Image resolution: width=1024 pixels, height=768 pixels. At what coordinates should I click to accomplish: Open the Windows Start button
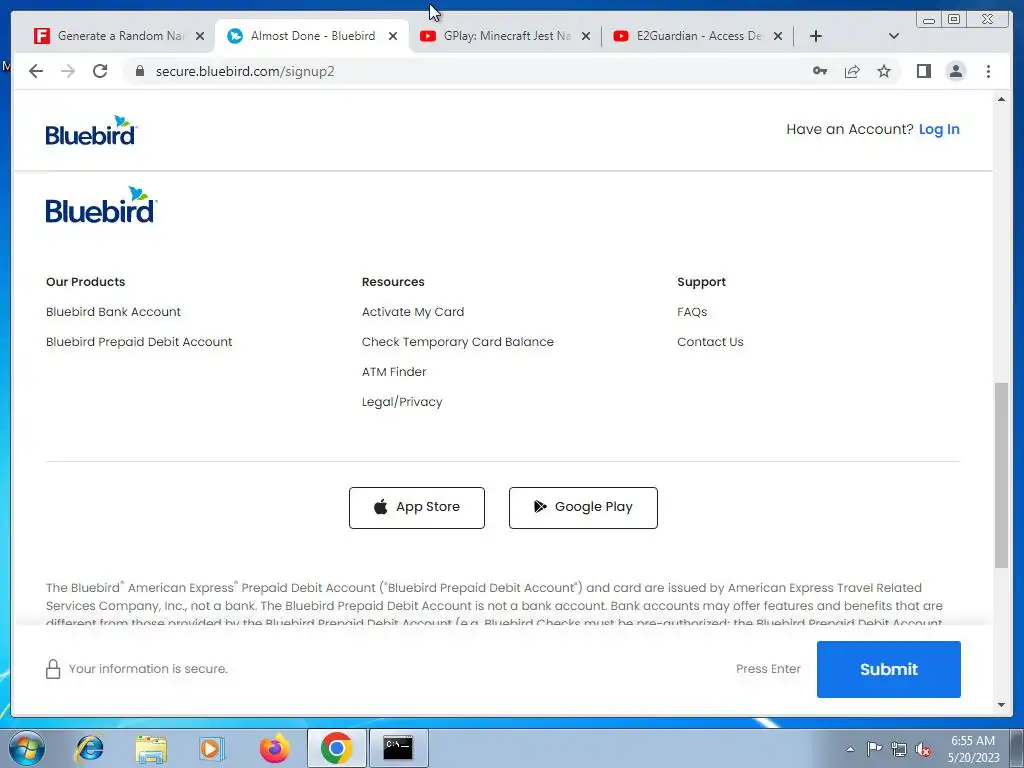click(27, 748)
